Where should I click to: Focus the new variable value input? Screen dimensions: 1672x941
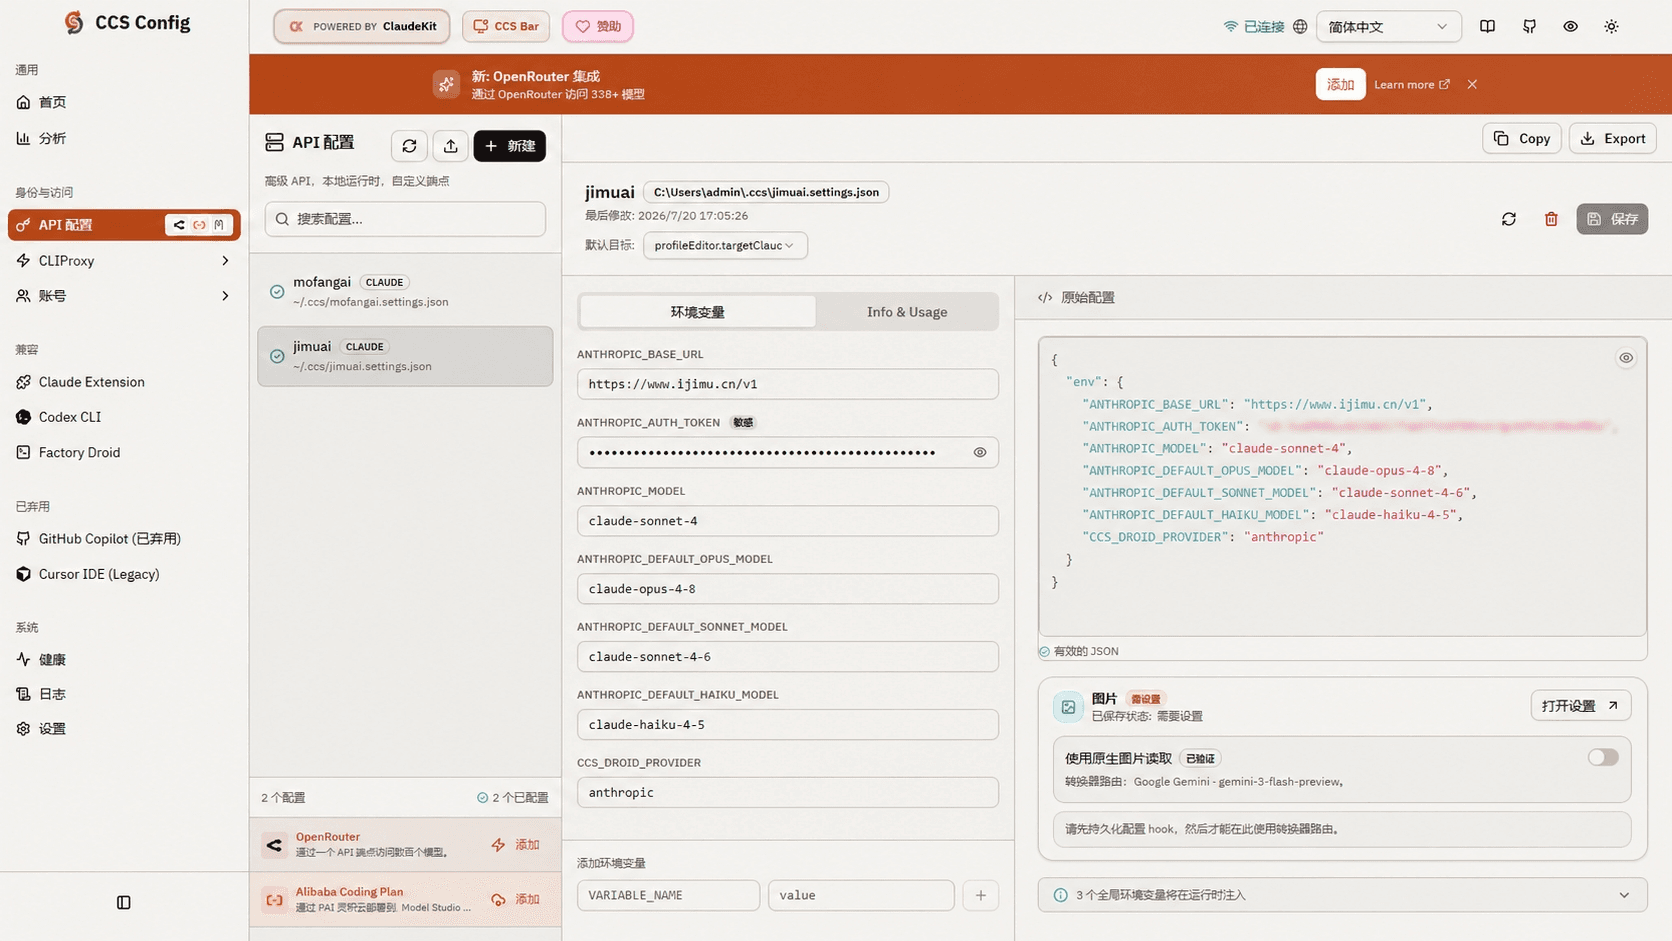coord(861,896)
